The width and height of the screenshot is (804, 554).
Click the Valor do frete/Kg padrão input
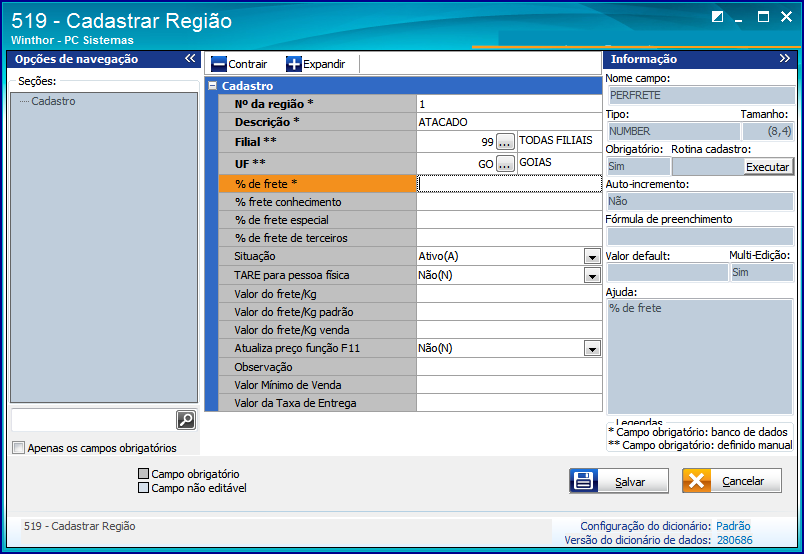509,312
